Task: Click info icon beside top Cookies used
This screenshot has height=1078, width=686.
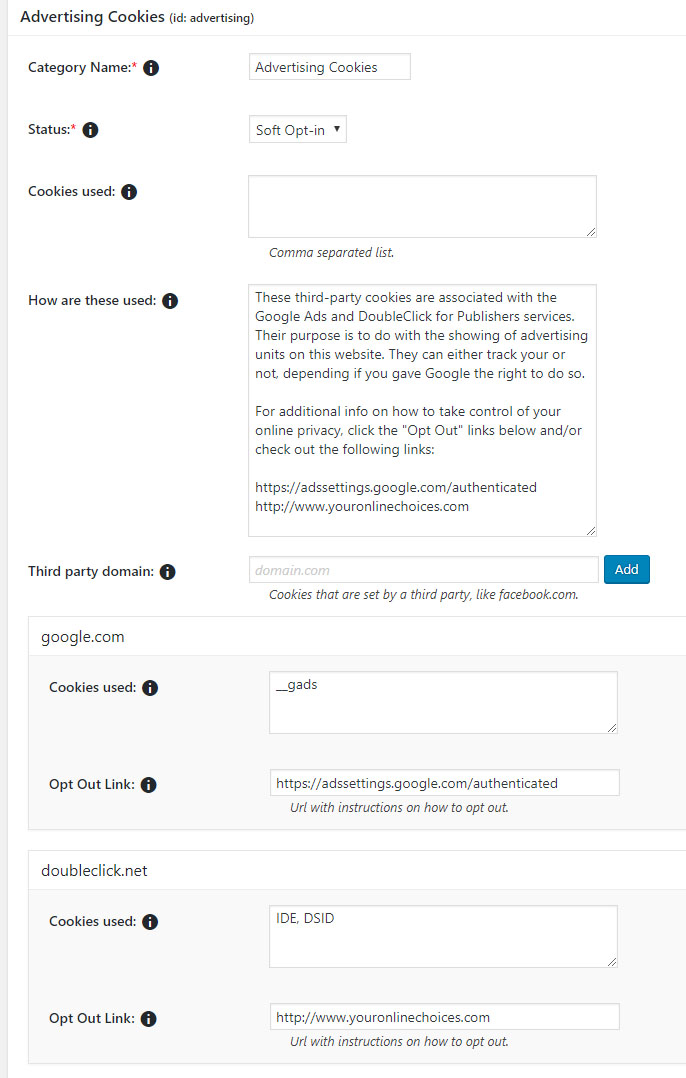Action: pyautogui.click(x=129, y=192)
